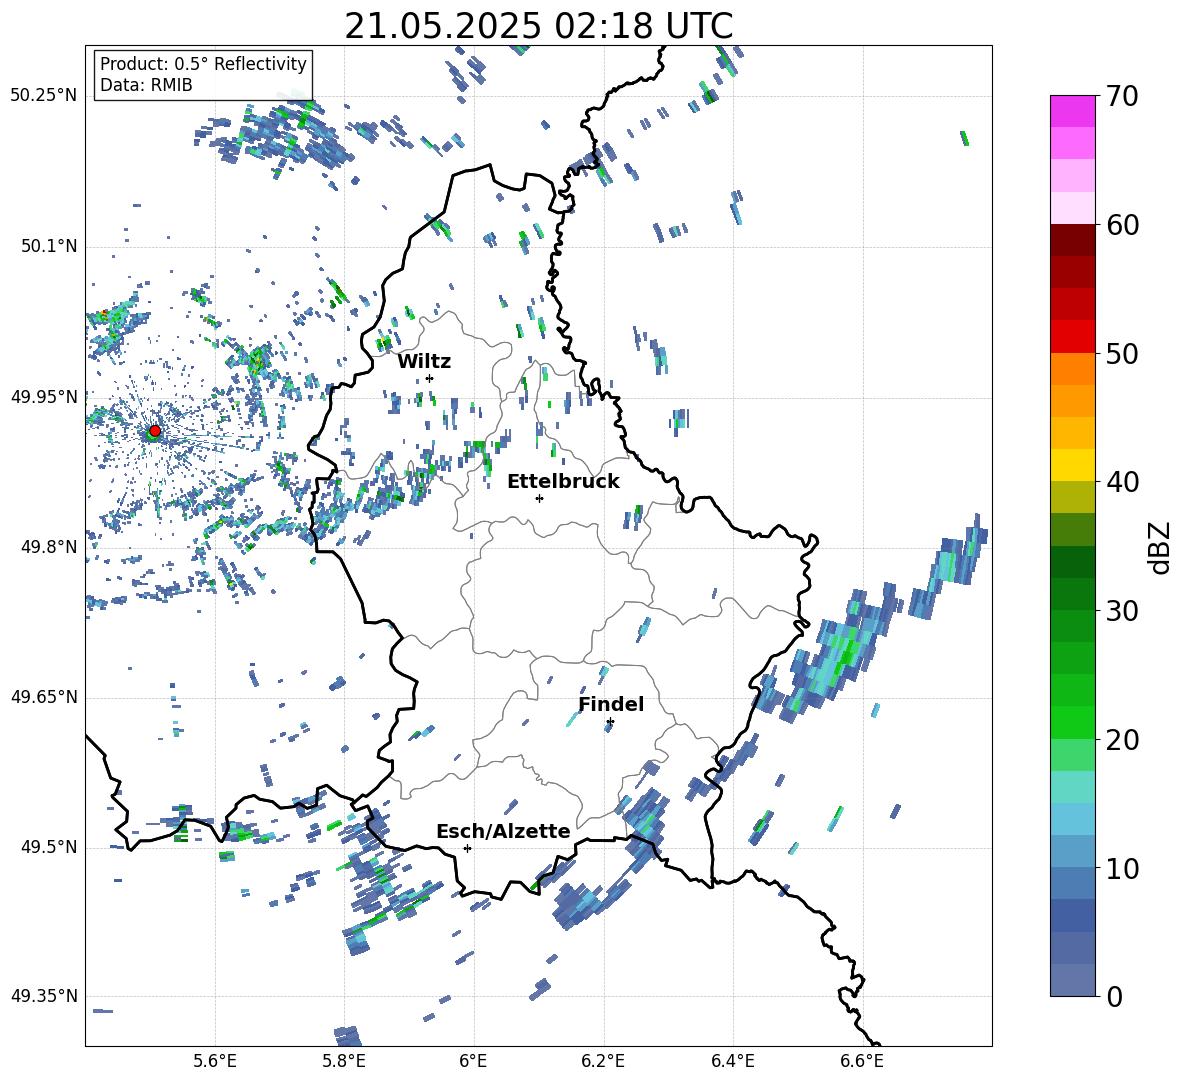Click the olive colorbar segment just below 40
Image resolution: width=1184 pixels, height=1081 pixels.
coord(1072,497)
